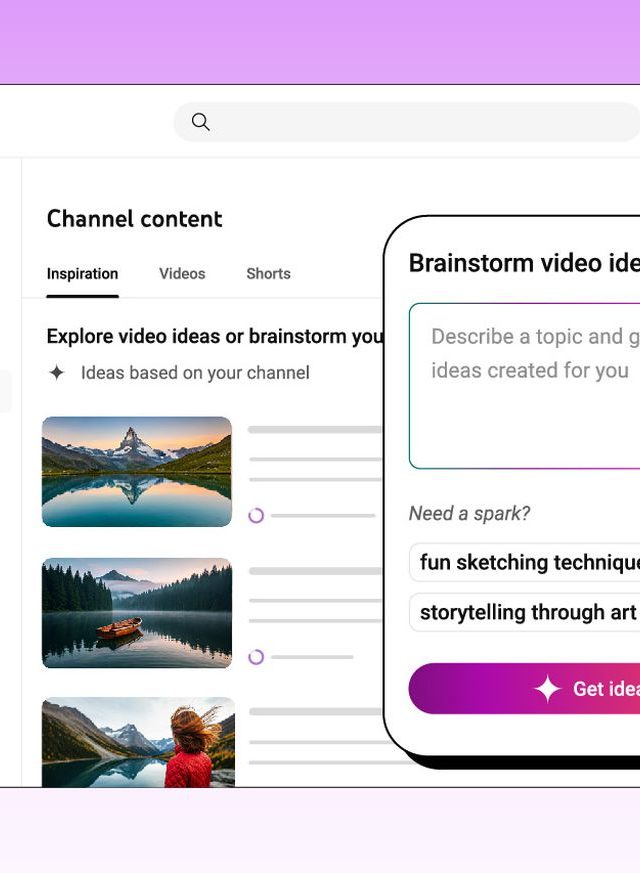Viewport: 640px width, 873px height.
Task: Open the mountain peak reflection thumbnail
Action: [137, 471]
